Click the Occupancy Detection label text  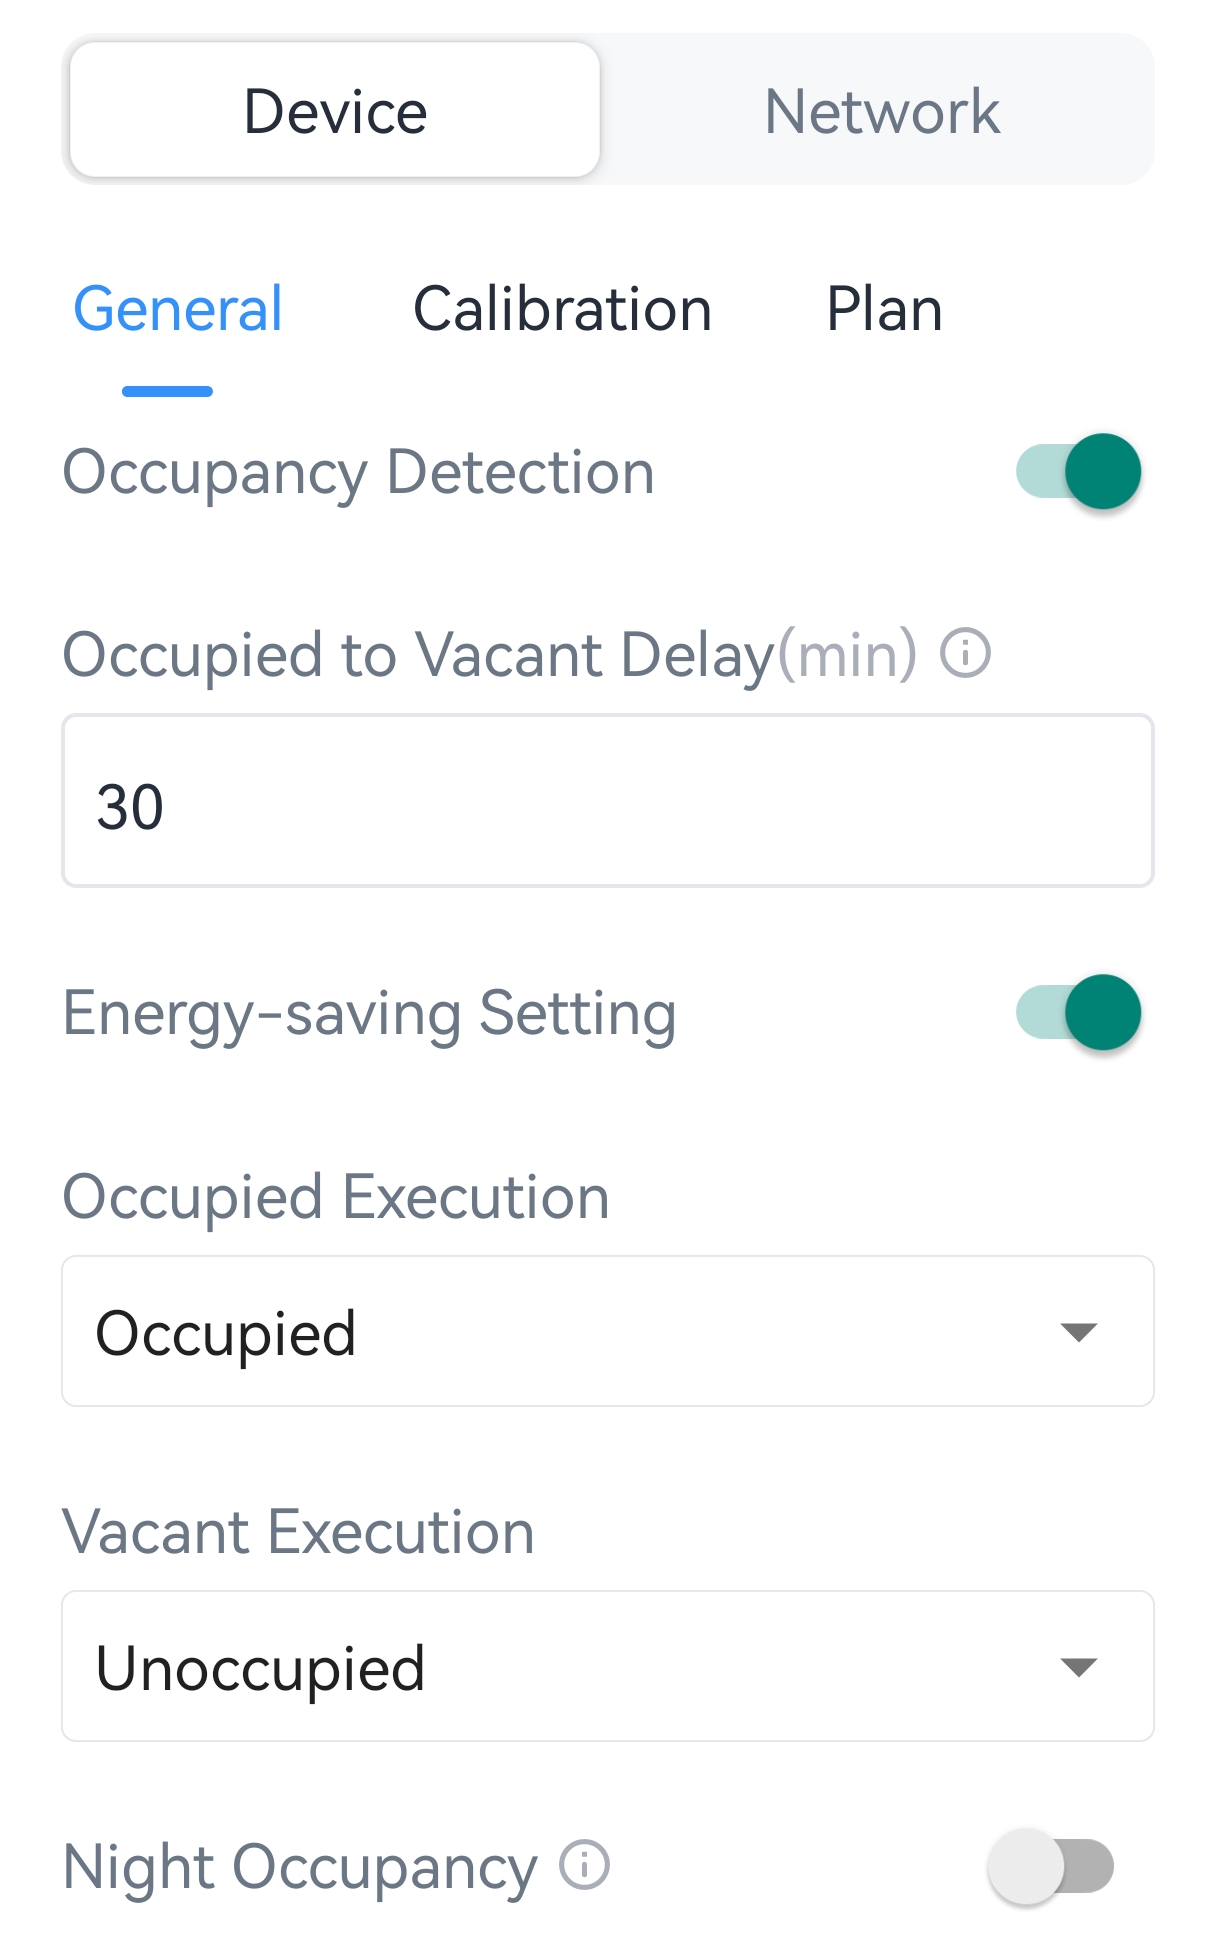tap(358, 472)
